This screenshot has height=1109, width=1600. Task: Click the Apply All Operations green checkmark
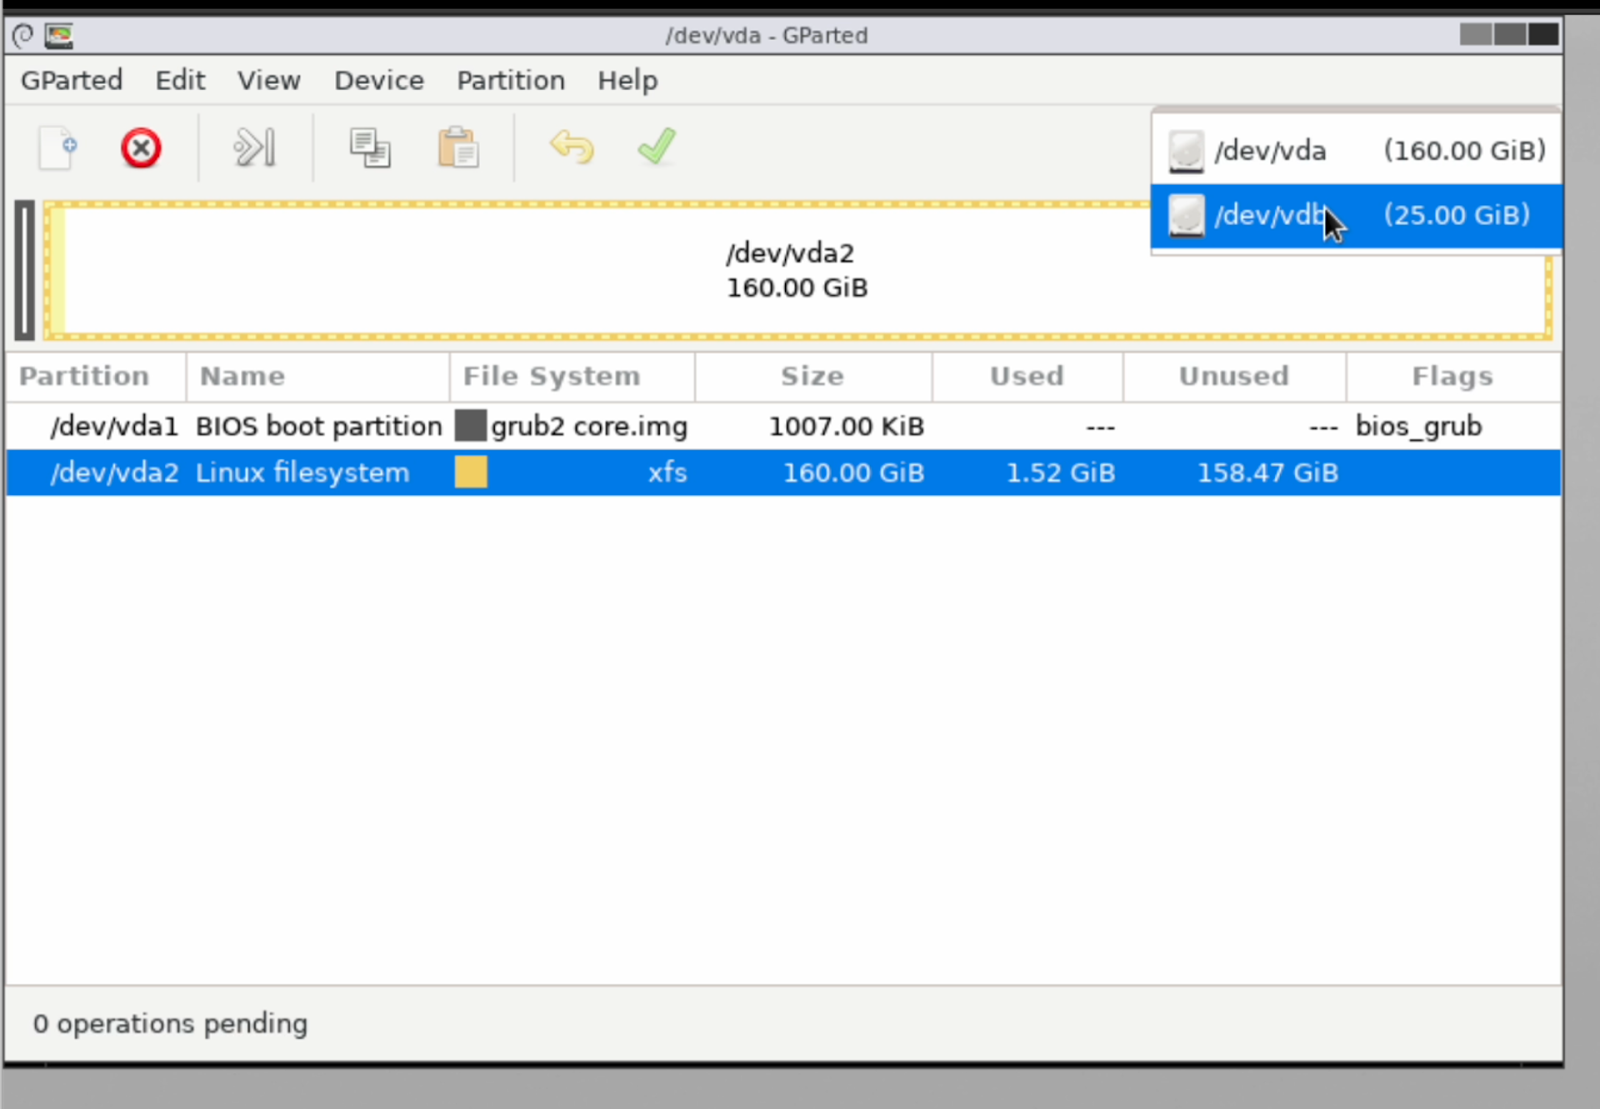(x=657, y=147)
